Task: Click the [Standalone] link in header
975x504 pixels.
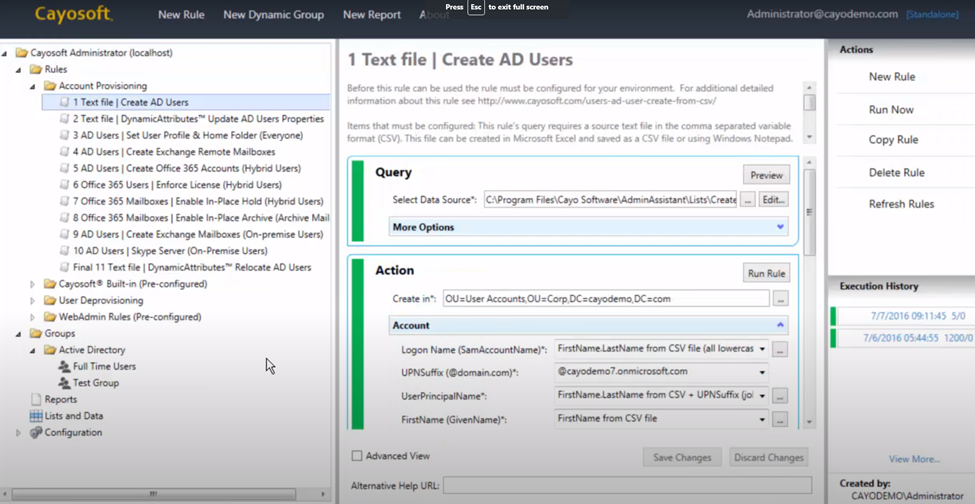Action: tap(932, 14)
